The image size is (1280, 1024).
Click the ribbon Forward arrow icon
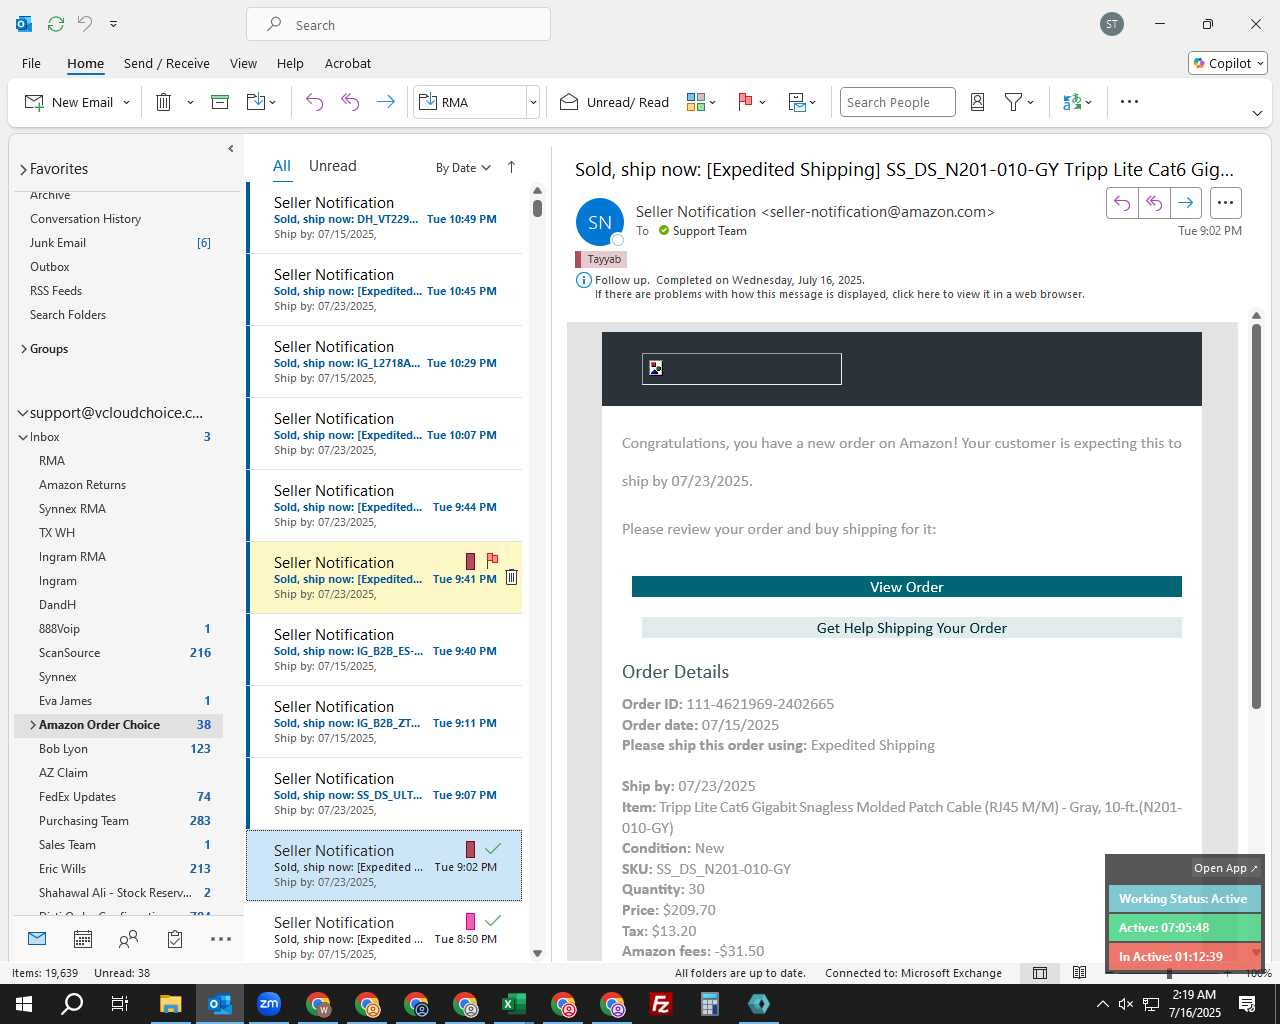tap(385, 102)
